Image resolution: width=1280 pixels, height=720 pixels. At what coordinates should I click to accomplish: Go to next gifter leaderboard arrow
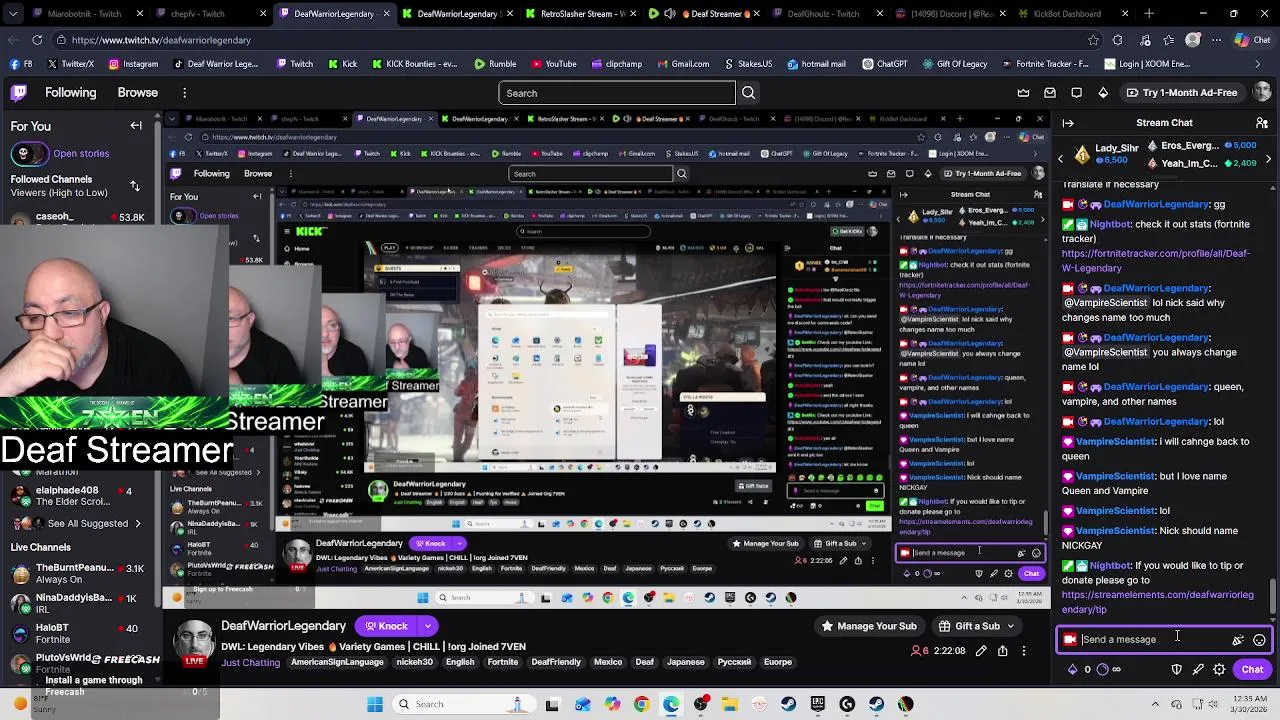tap(1269, 158)
